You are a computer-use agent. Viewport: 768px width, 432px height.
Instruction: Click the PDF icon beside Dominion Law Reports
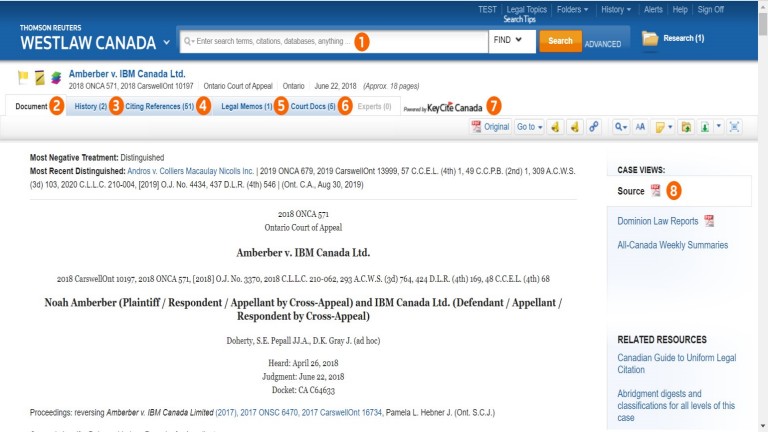[709, 221]
